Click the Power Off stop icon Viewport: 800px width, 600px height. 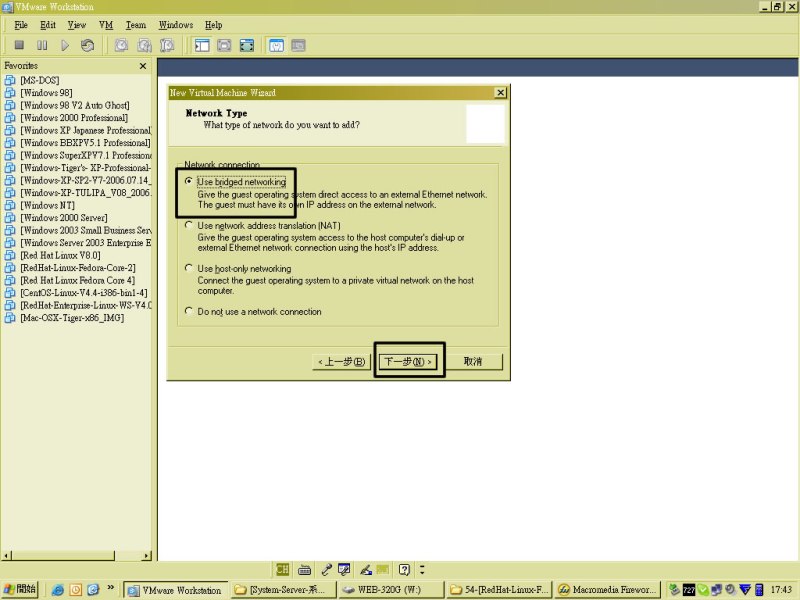point(19,45)
